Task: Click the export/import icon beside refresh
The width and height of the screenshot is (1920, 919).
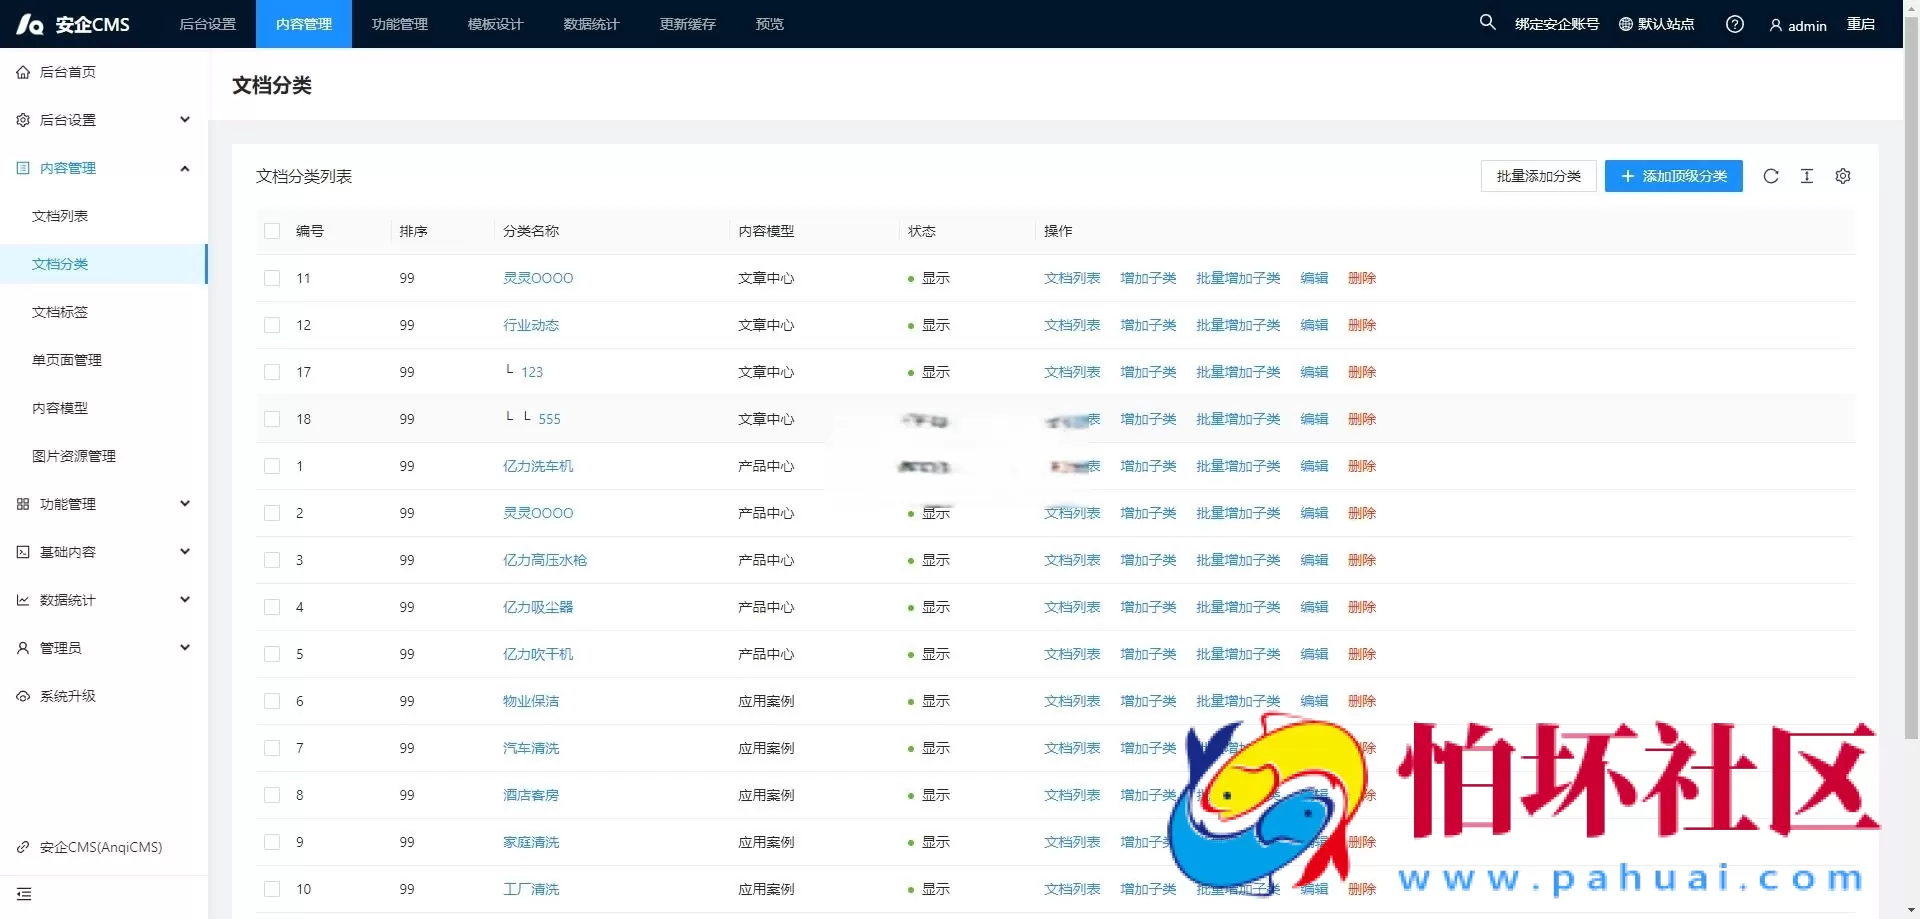Action: pos(1807,176)
